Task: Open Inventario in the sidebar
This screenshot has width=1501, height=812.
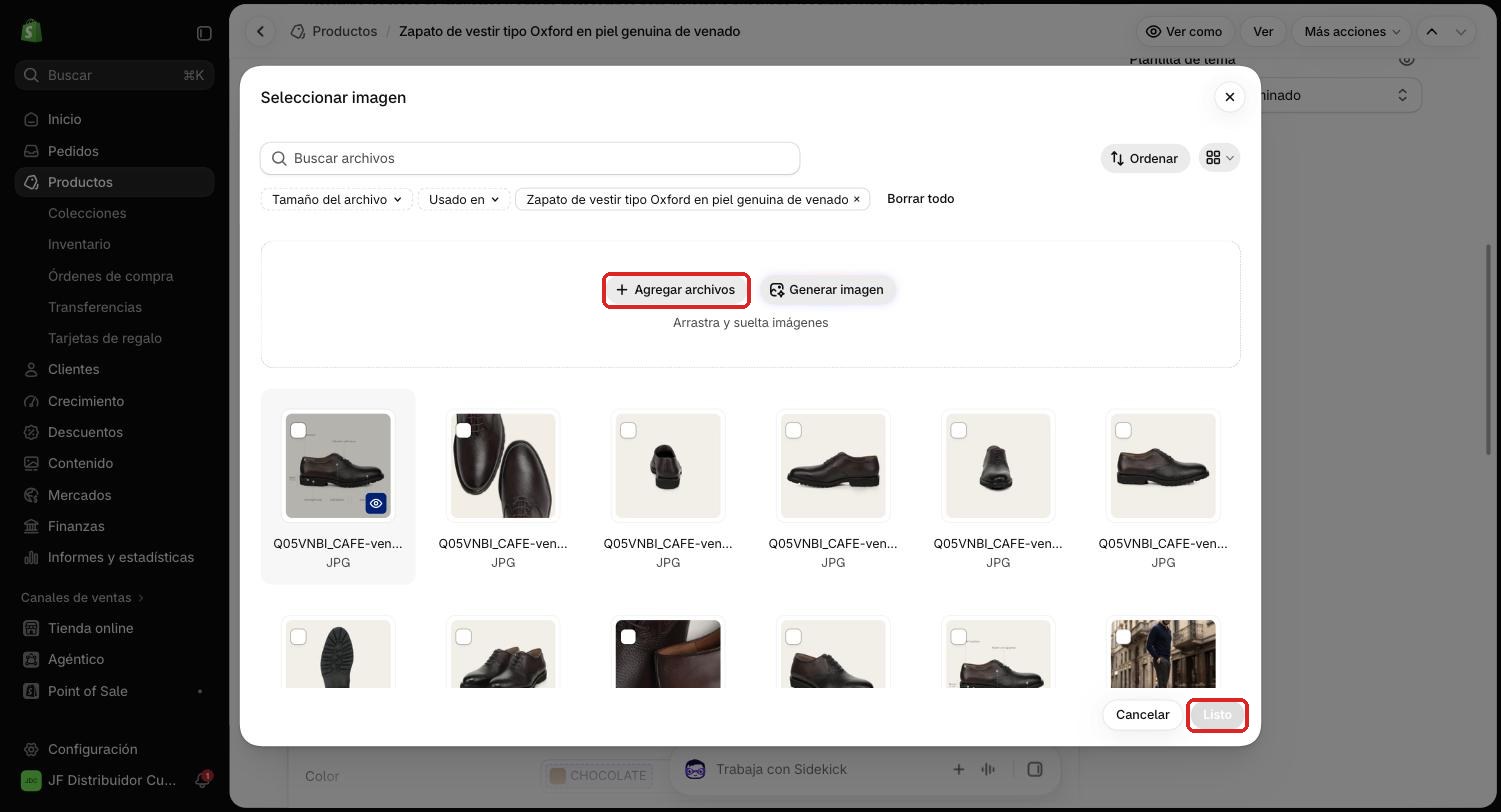Action: point(79,244)
